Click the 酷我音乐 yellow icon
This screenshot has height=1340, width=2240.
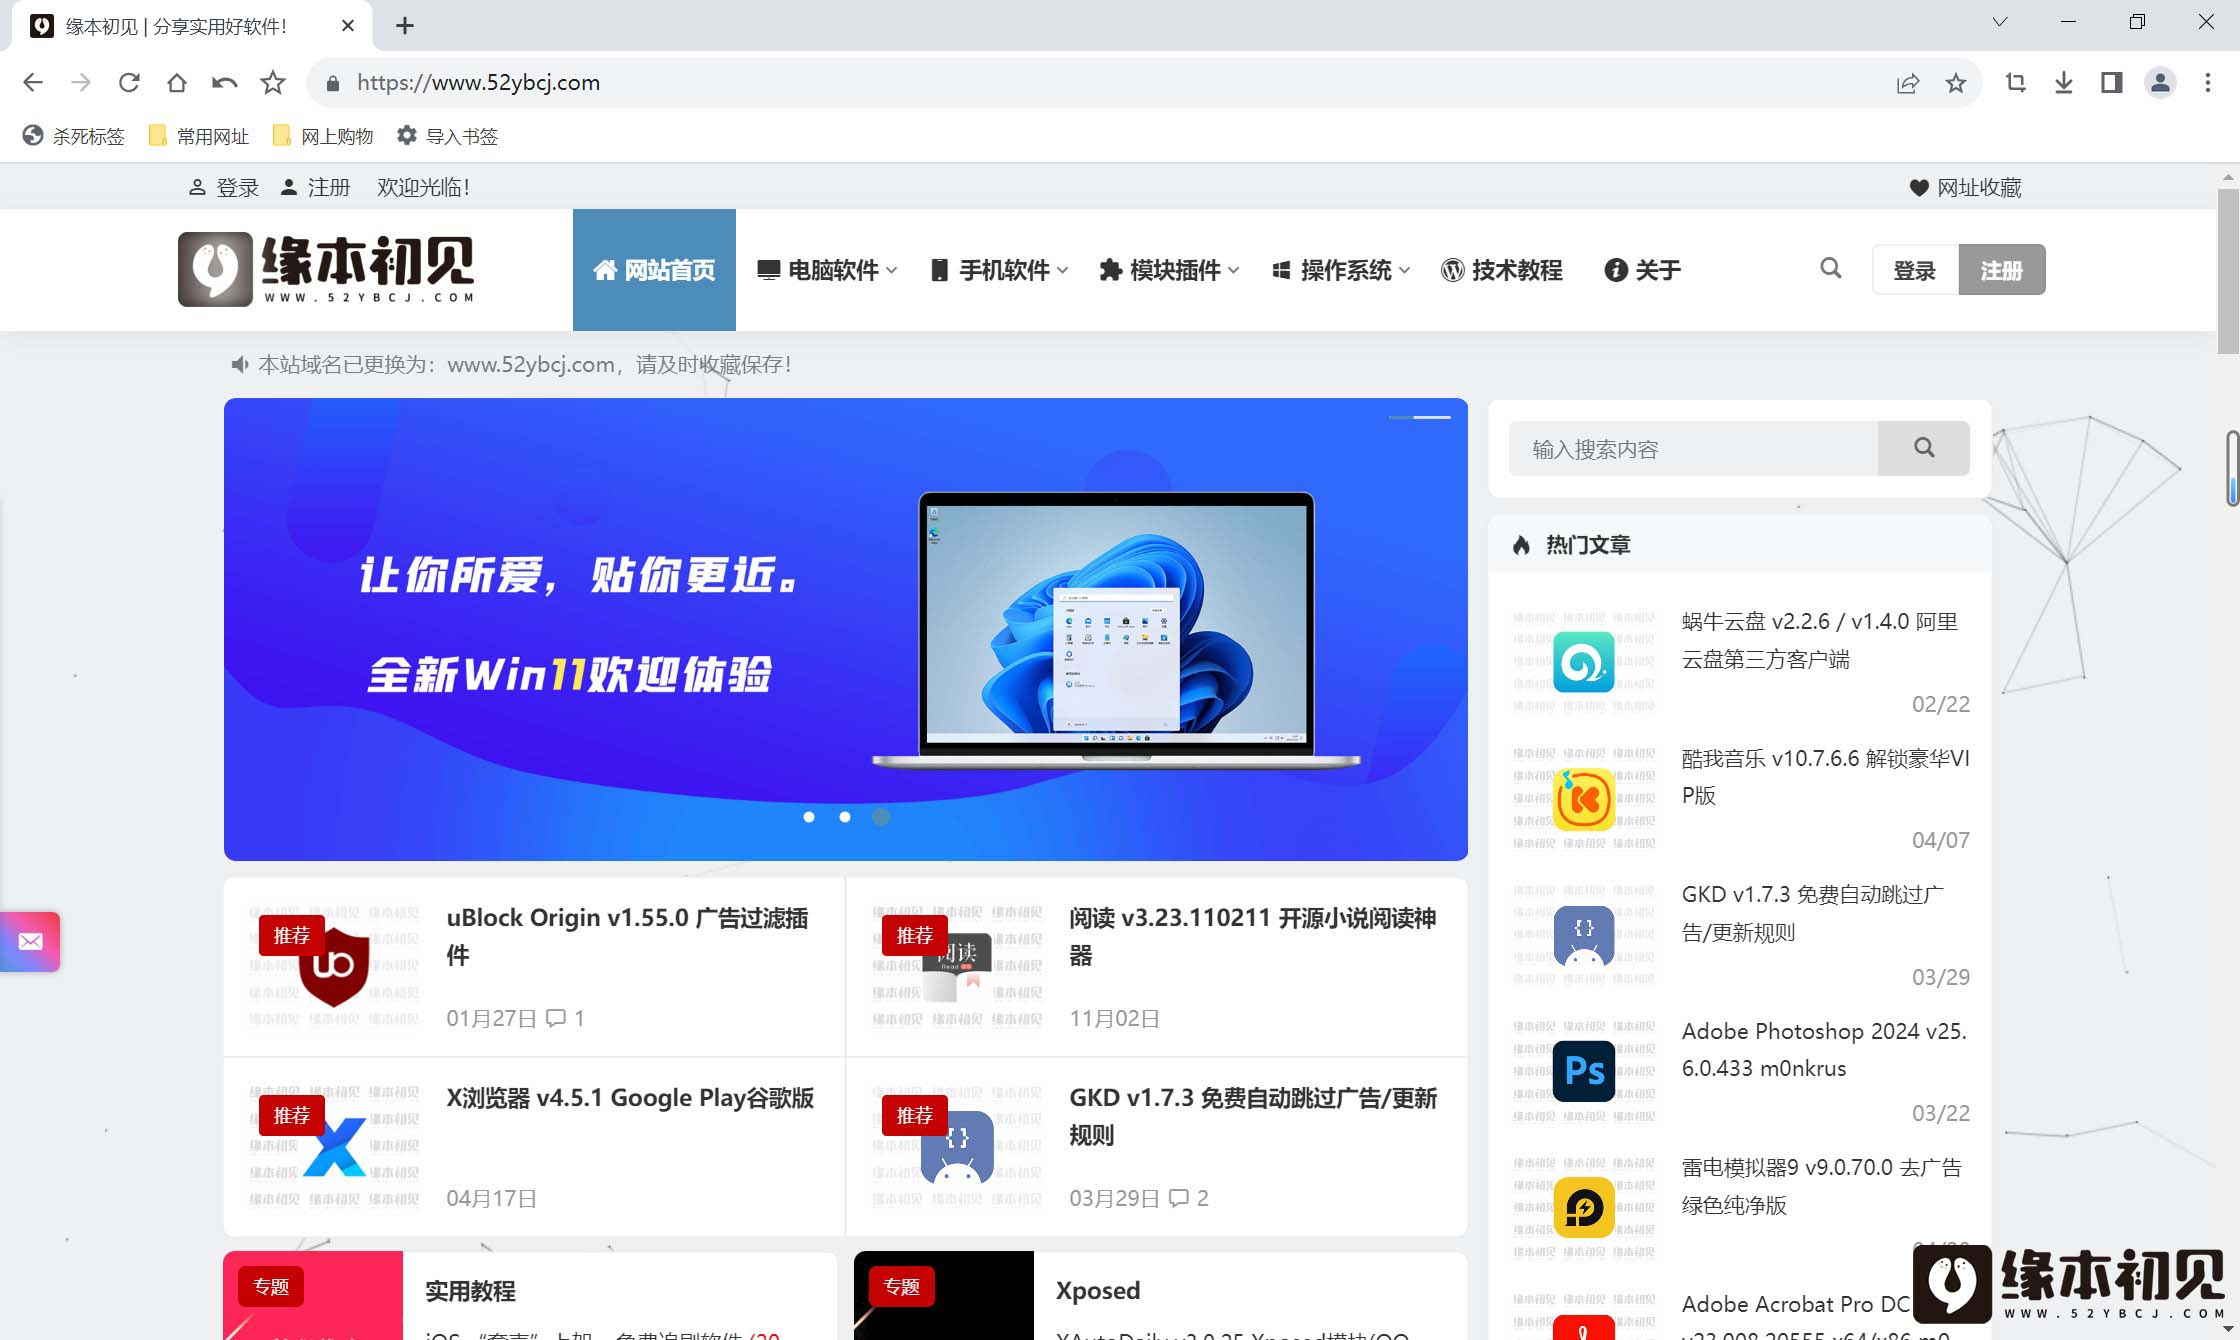[x=1584, y=799]
